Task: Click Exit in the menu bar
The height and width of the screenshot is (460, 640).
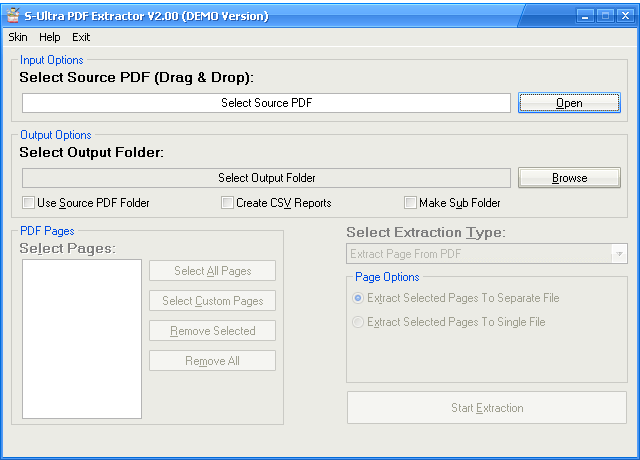Action: click(x=81, y=37)
